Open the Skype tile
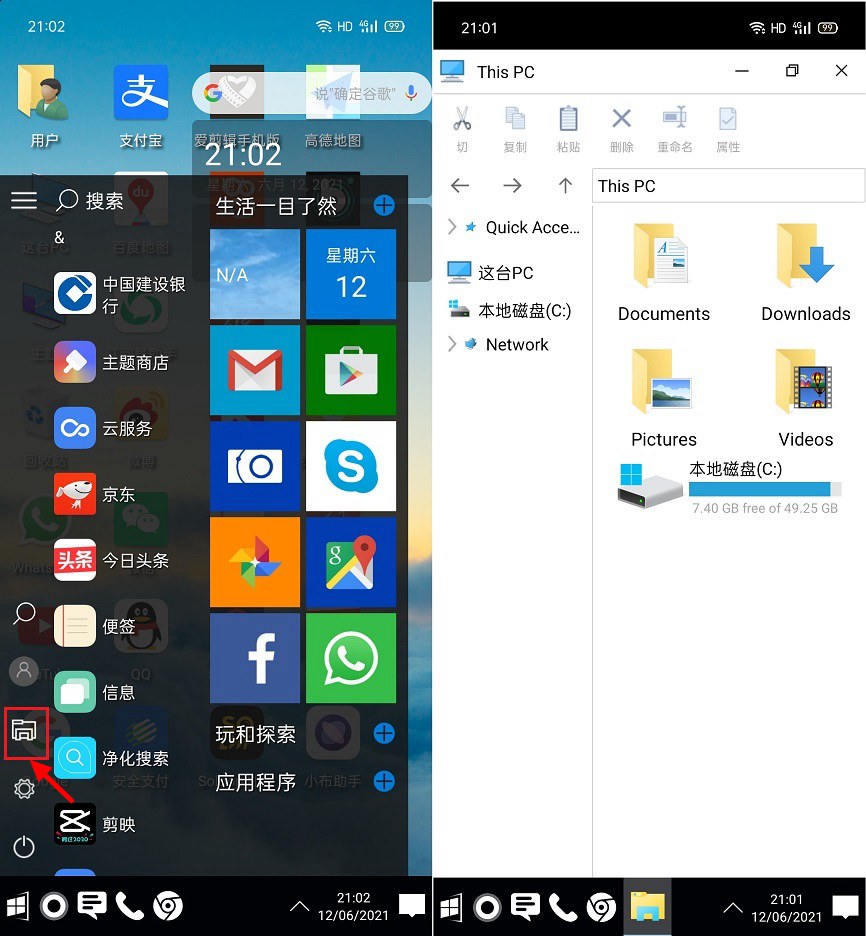 pos(351,466)
